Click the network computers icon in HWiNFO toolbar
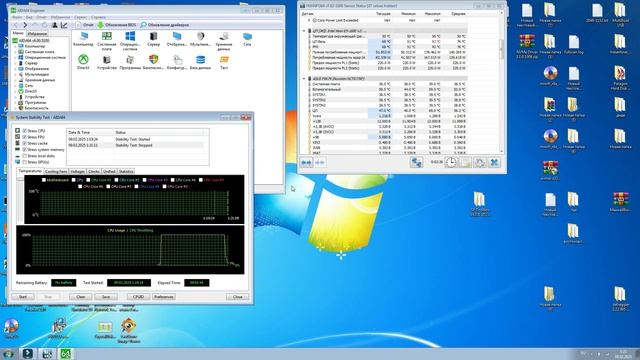This screenshot has width=640, height=360. point(416,162)
